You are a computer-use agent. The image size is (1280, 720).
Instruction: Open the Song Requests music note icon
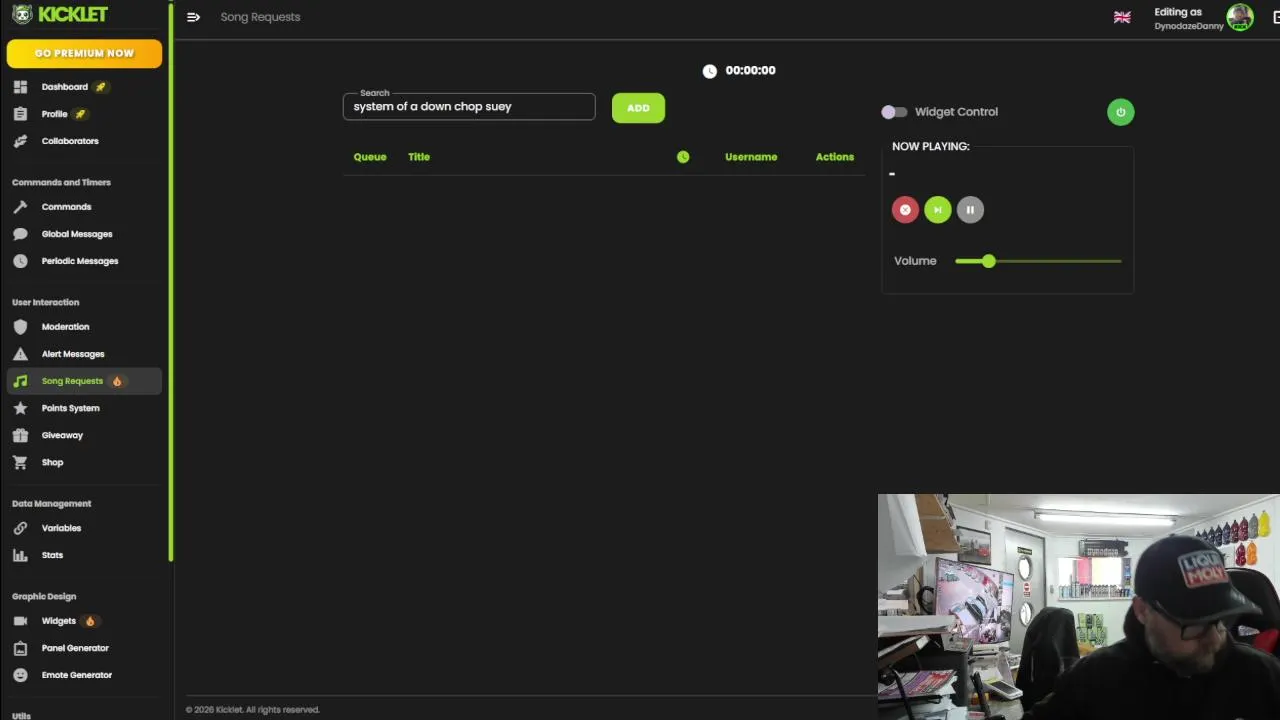[x=20, y=381]
